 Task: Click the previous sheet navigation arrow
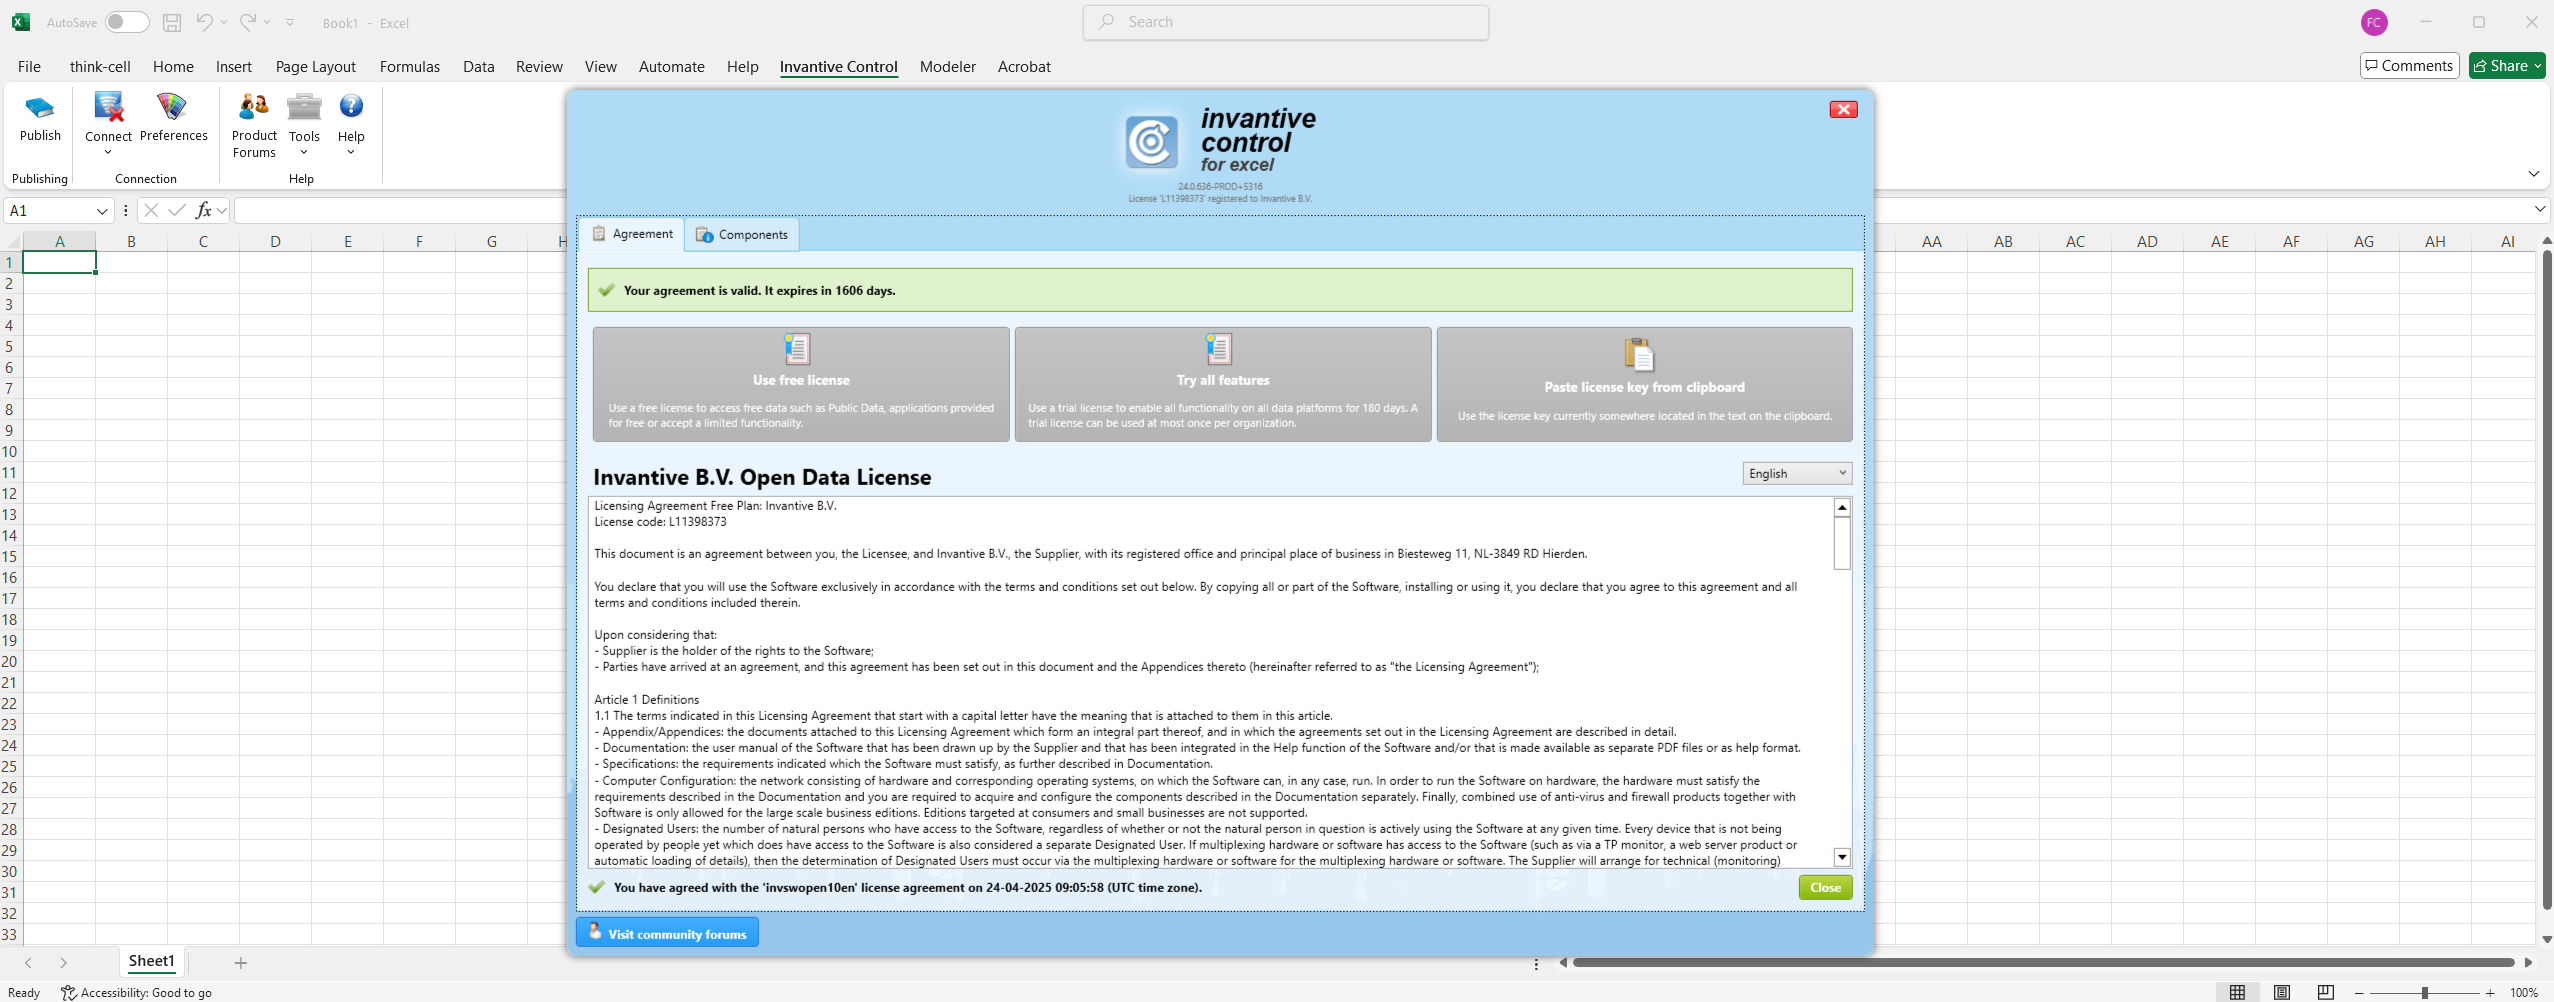pos(28,962)
